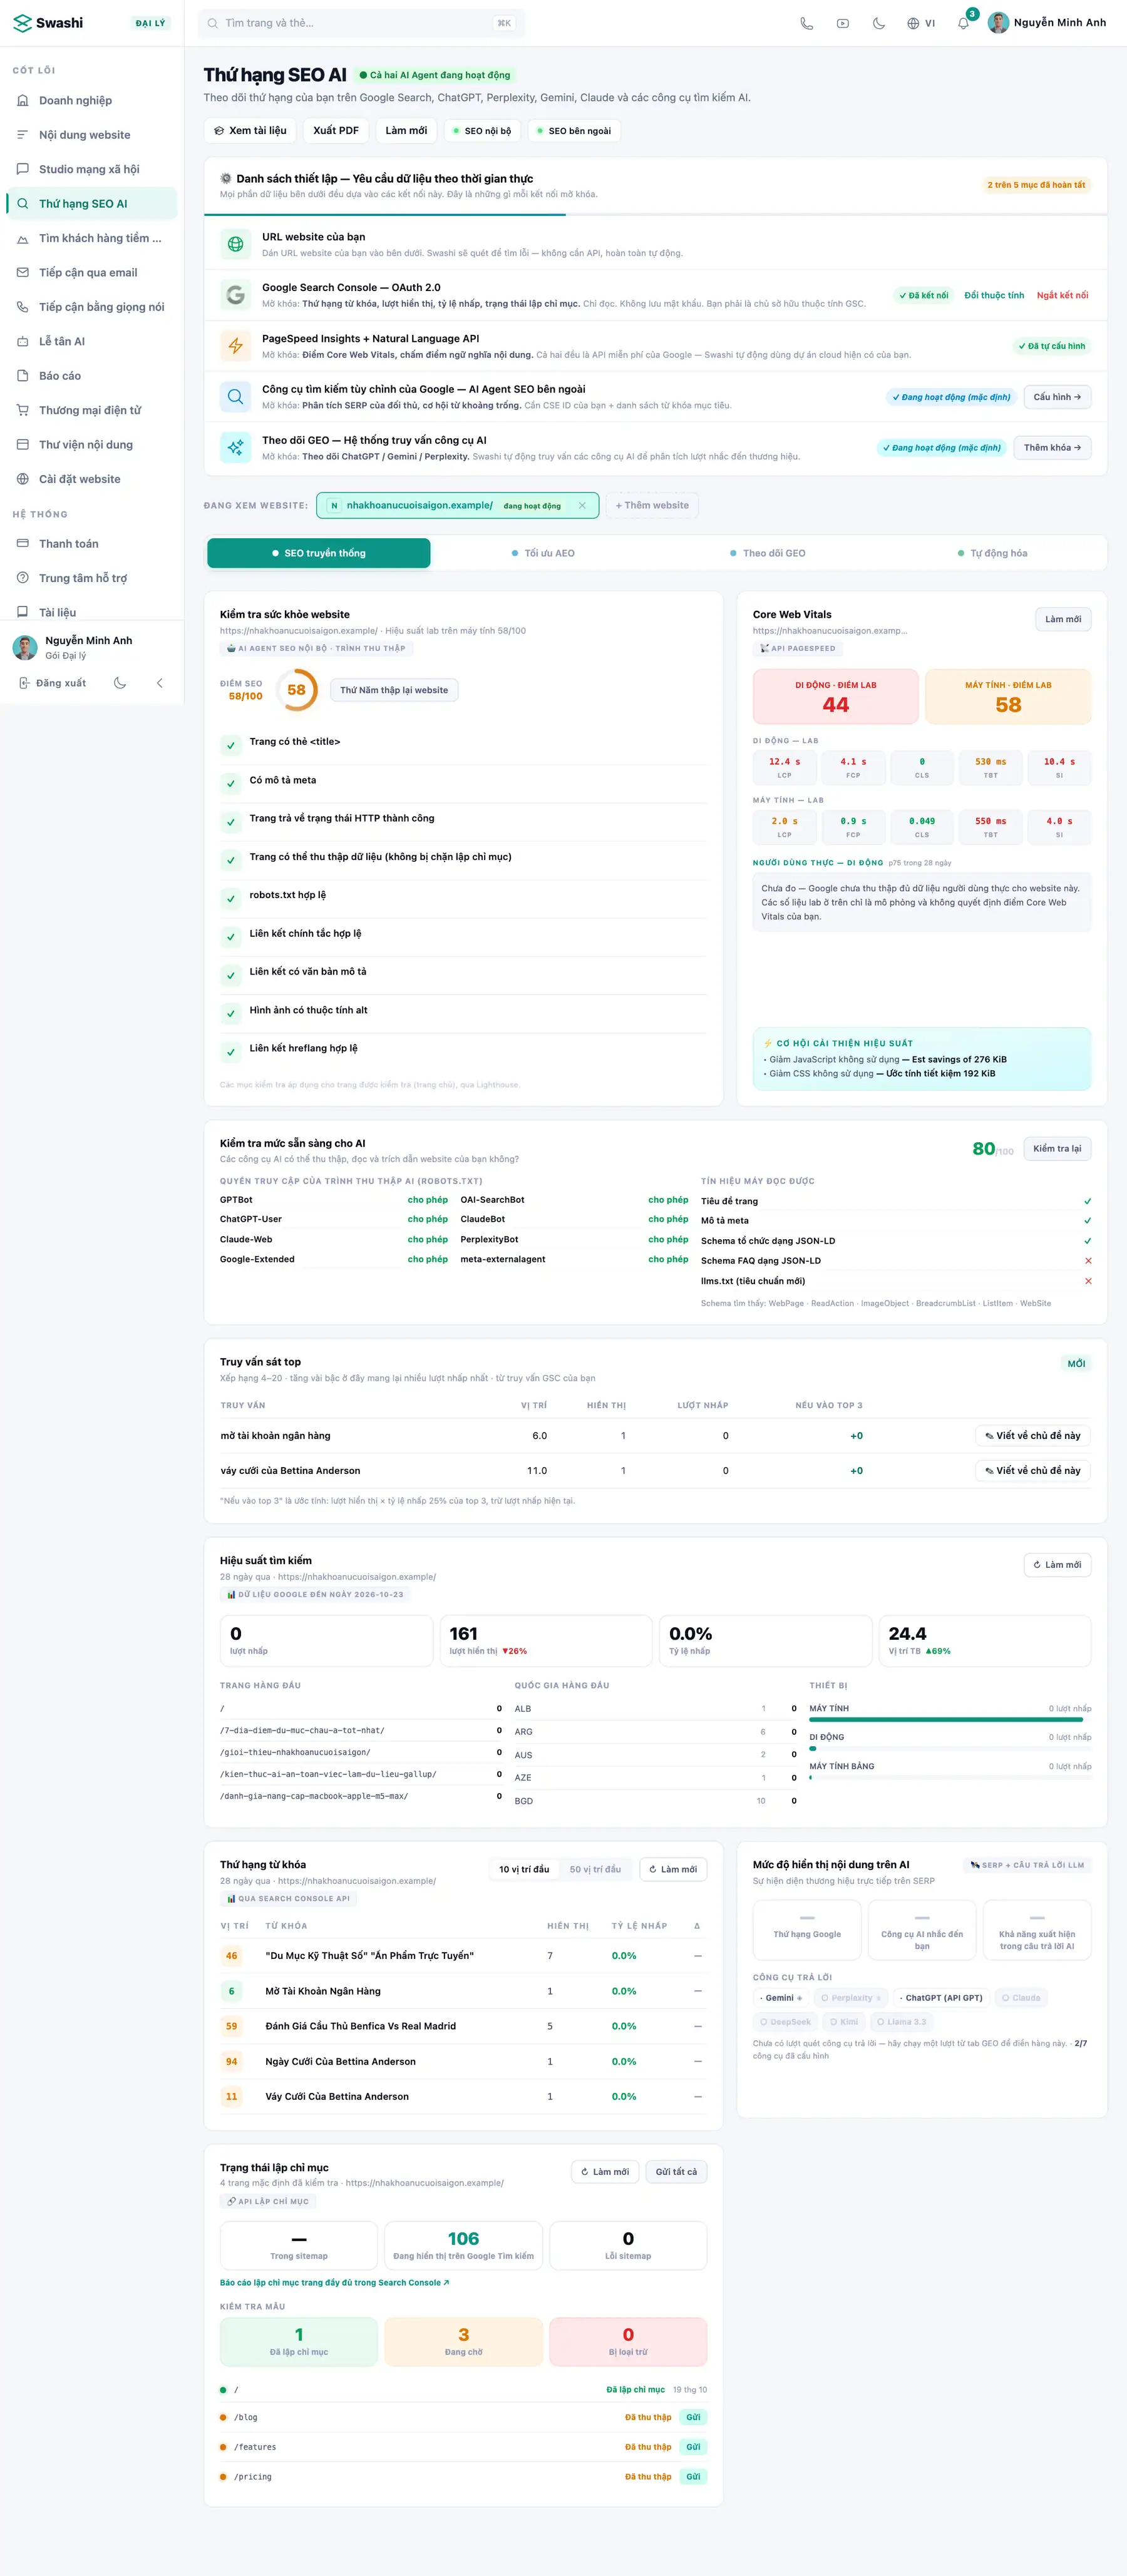Click the Trung tâm hỗ trợ help icon
The width and height of the screenshot is (1127, 2576).
[23, 578]
